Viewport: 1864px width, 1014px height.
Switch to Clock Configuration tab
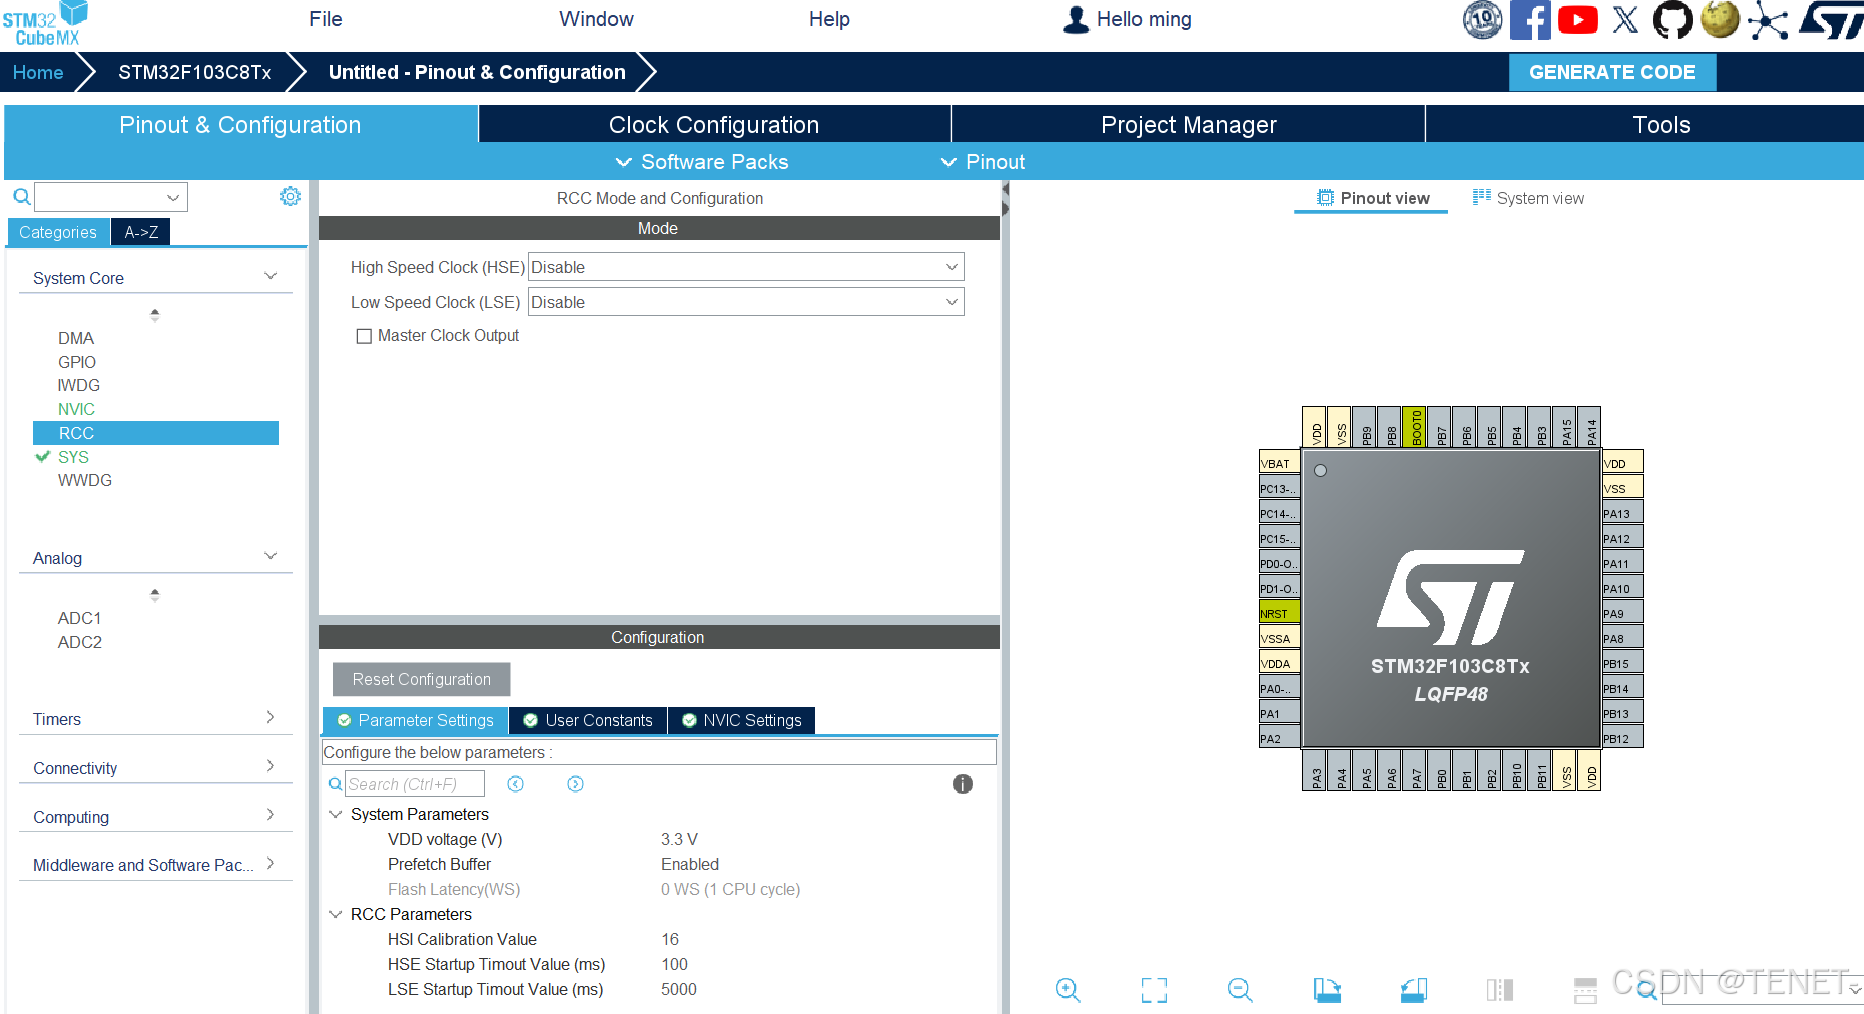pyautogui.click(x=714, y=125)
